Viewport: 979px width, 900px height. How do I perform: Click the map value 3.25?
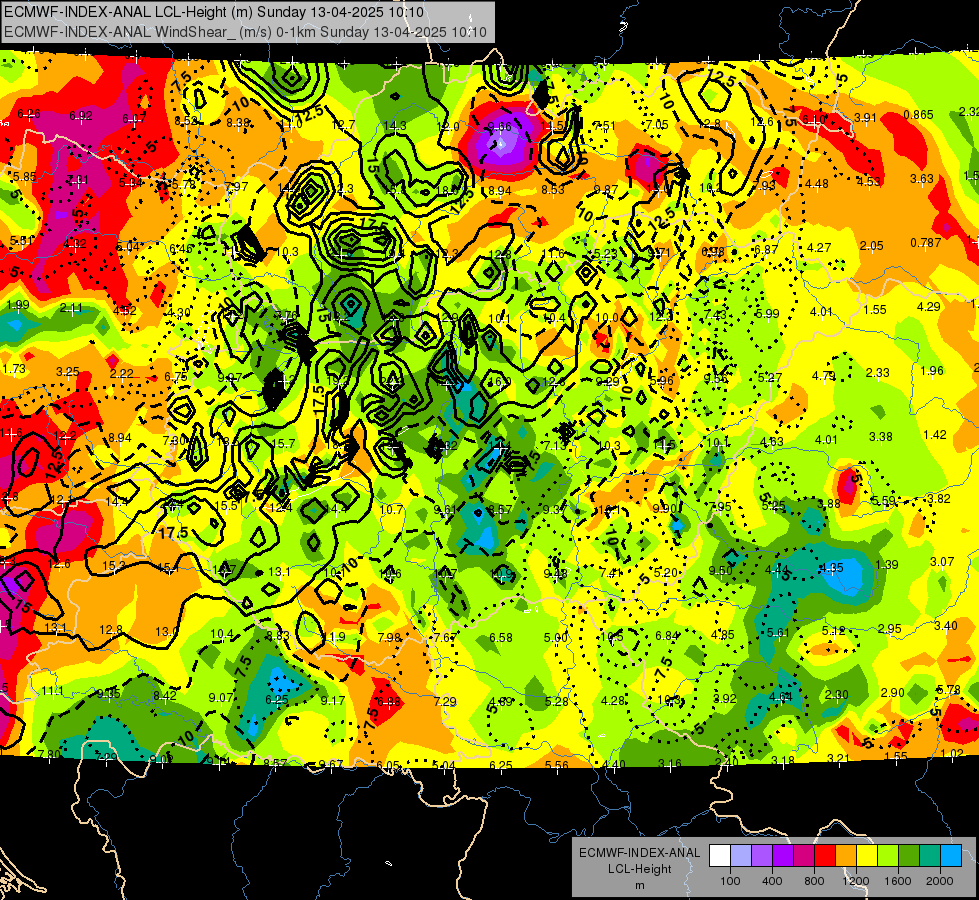click(x=67, y=372)
